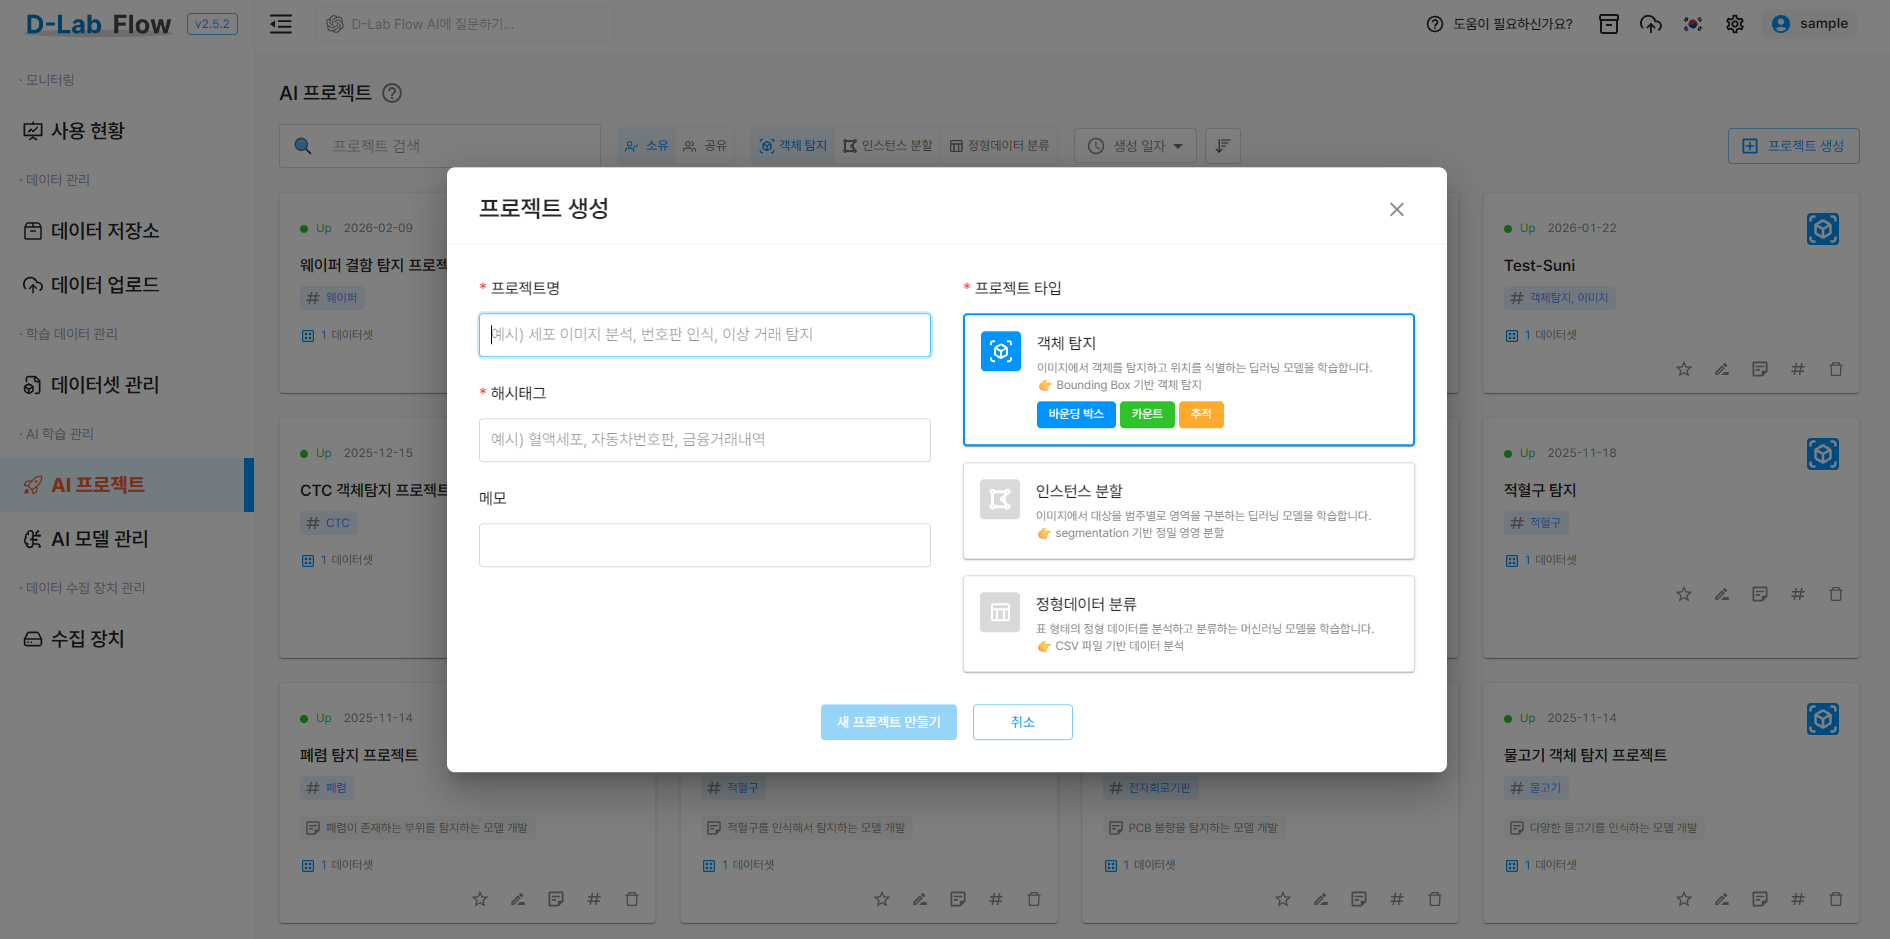Click the 새 프로젝트 만들기 button
This screenshot has width=1890, height=939.
(889, 722)
